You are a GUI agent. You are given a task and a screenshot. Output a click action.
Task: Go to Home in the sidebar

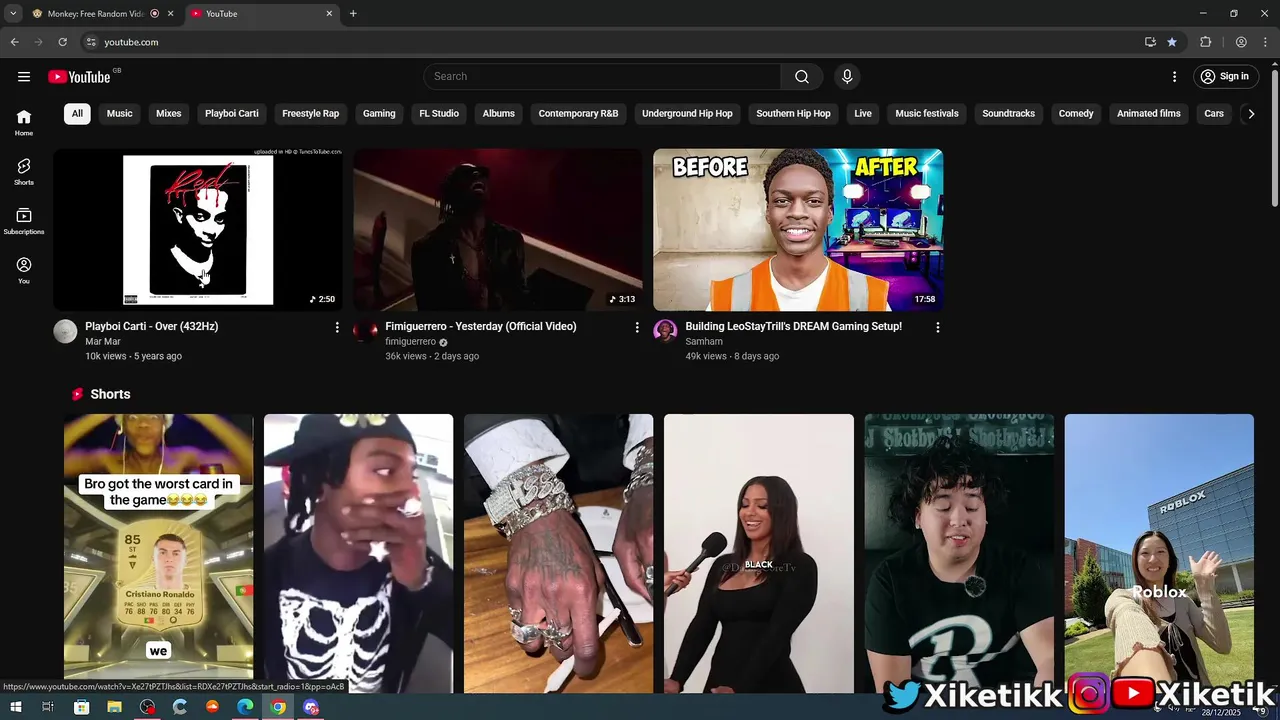pos(24,122)
